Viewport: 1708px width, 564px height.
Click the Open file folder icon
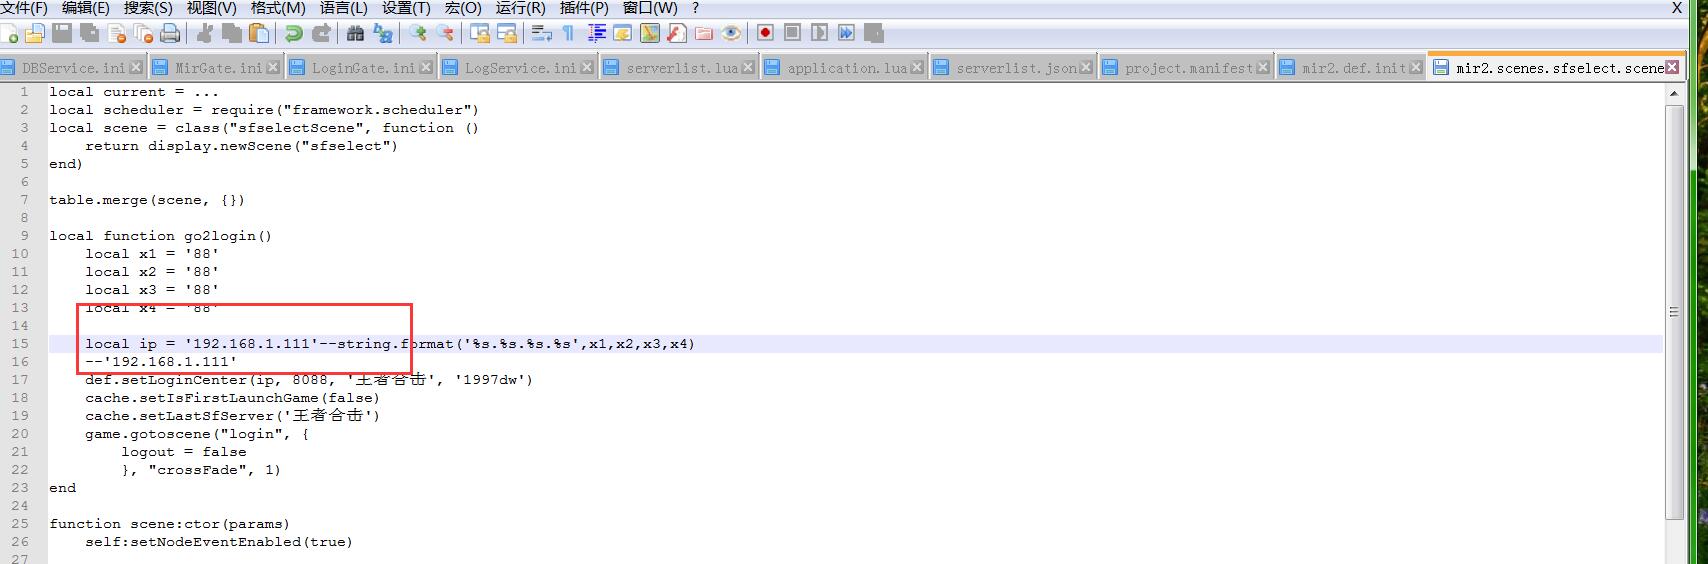tap(35, 34)
